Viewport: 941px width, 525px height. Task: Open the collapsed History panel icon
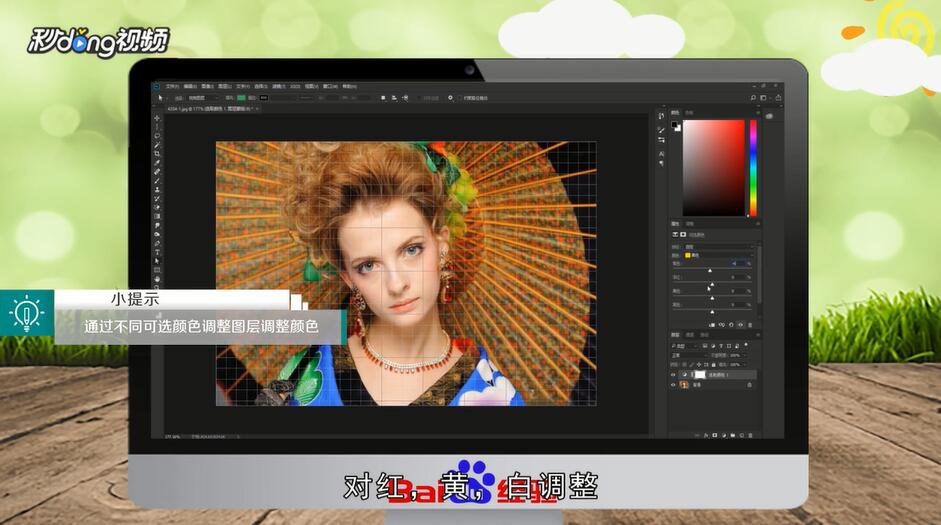[x=661, y=116]
